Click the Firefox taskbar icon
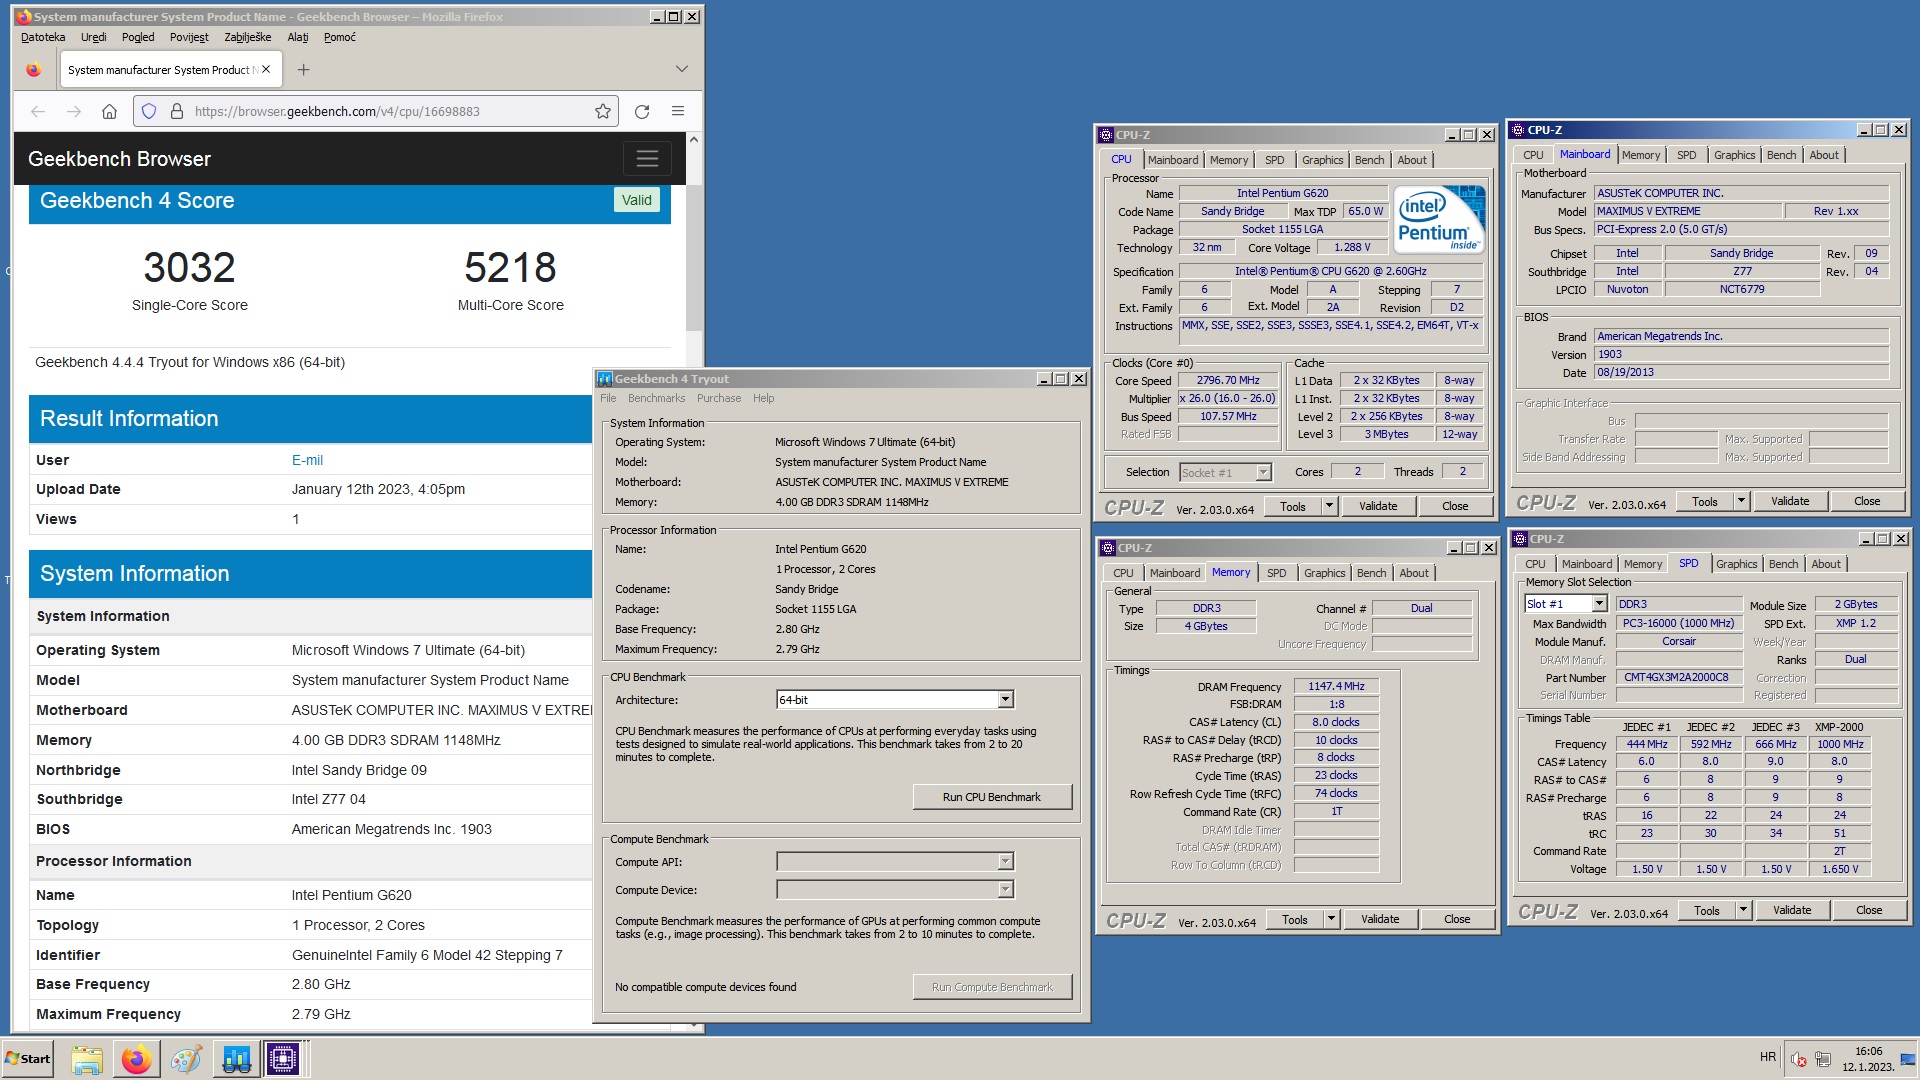 137,1059
